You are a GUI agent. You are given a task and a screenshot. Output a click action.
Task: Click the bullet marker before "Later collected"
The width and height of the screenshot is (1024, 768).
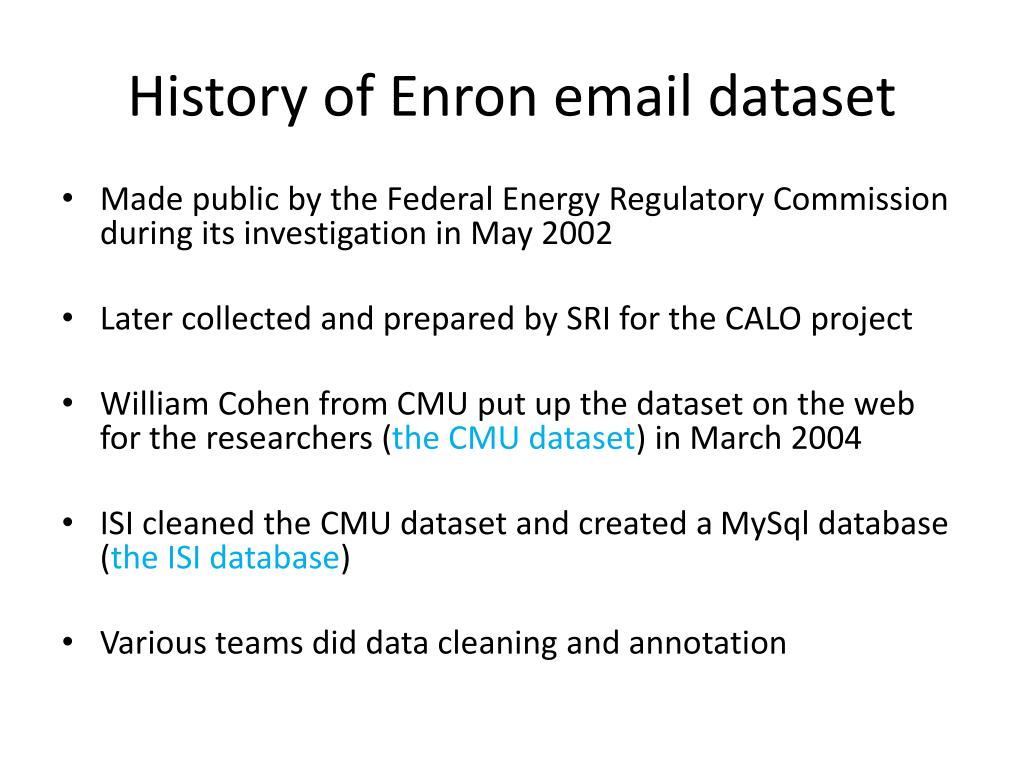click(x=68, y=318)
